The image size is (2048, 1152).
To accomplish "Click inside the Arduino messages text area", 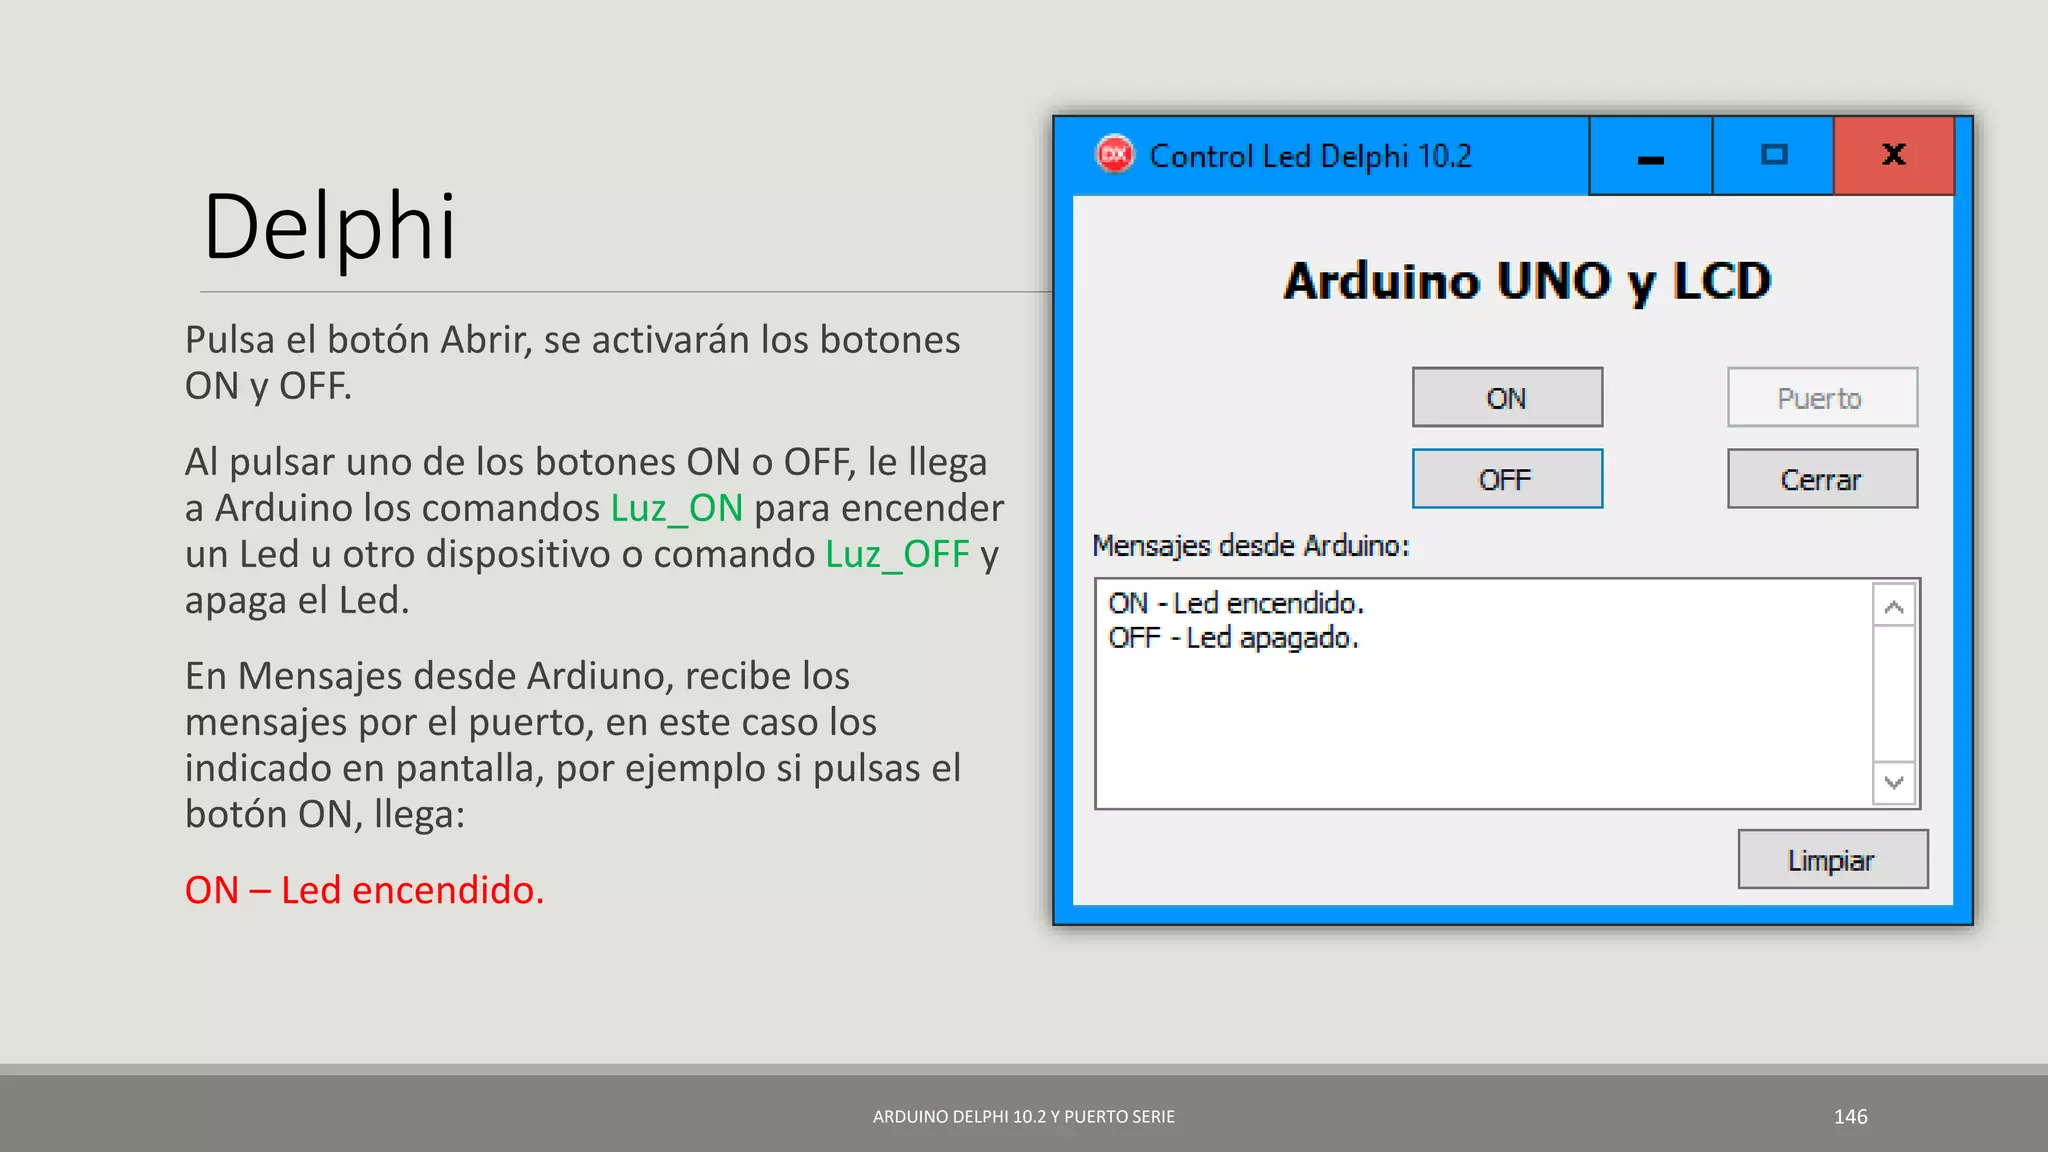I will pyautogui.click(x=1480, y=730).
